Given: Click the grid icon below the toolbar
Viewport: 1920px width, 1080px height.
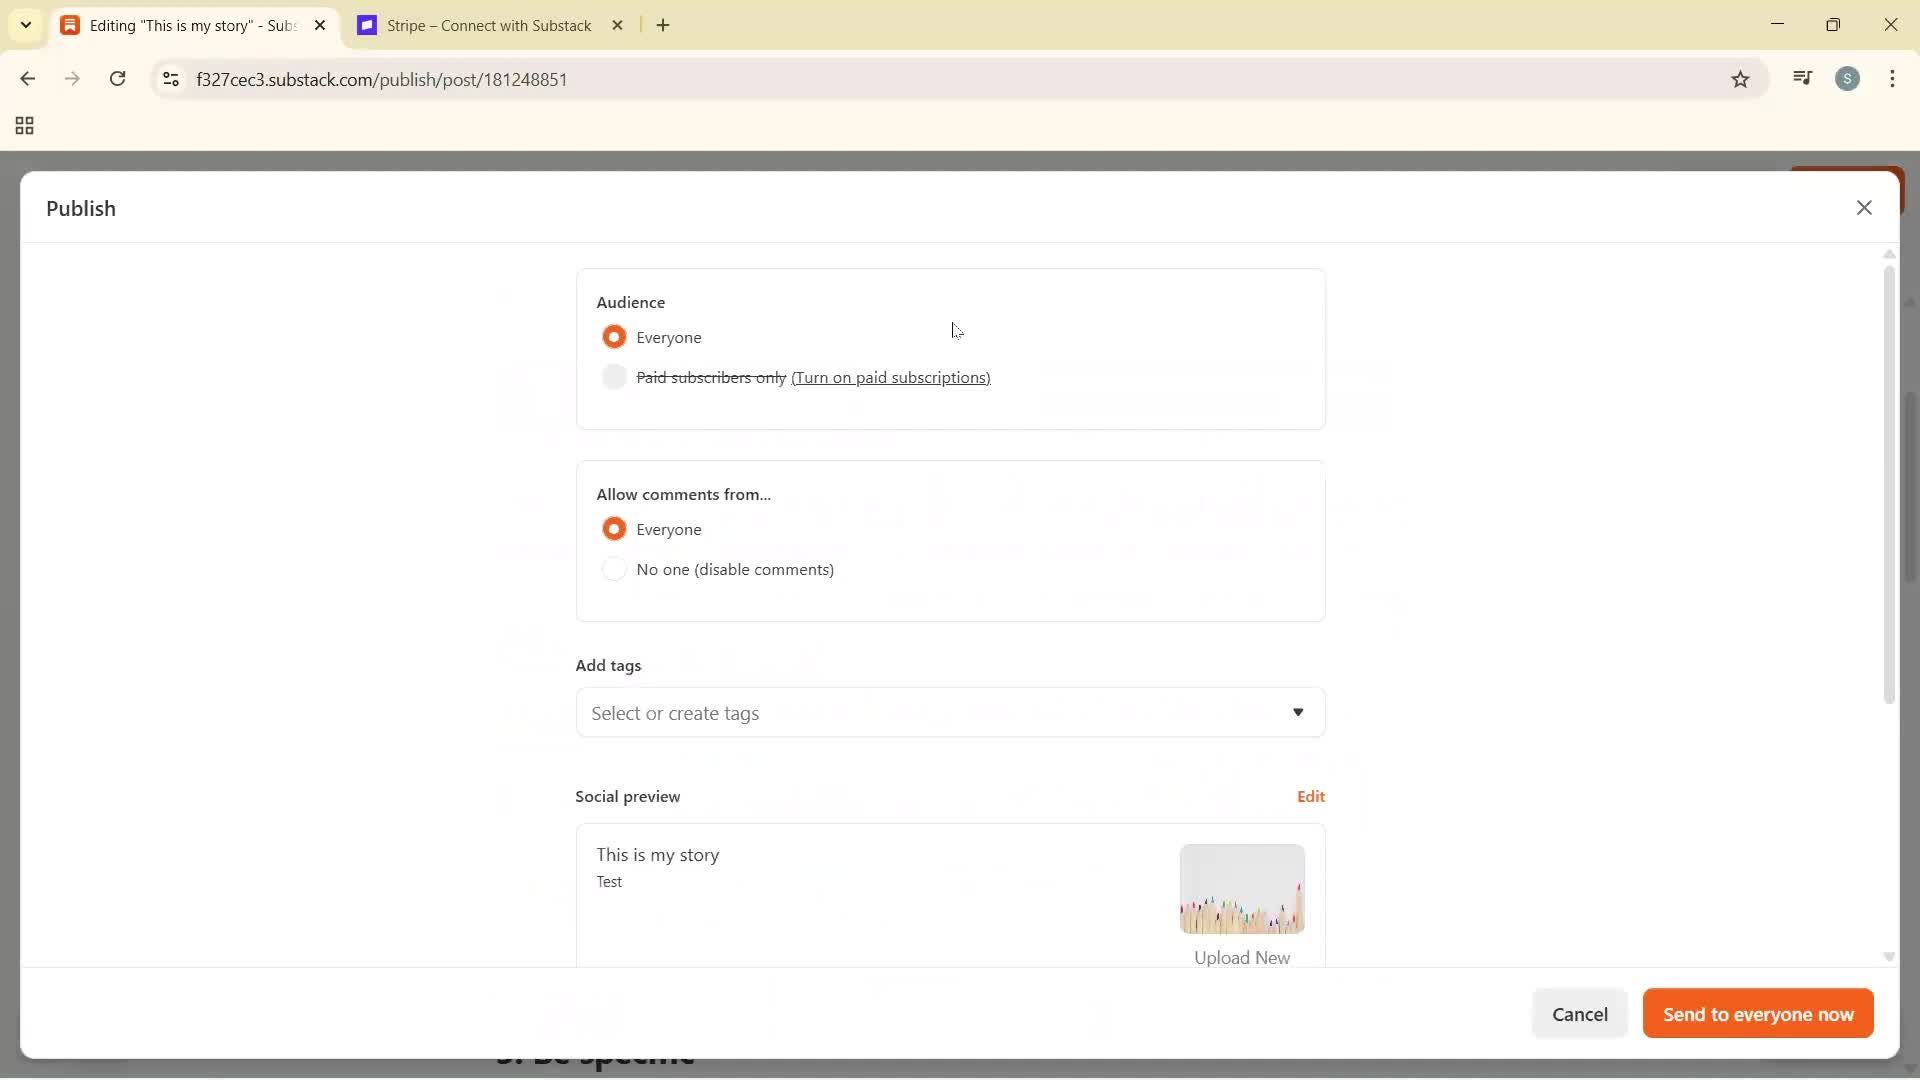Looking at the screenshot, I should (23, 126).
